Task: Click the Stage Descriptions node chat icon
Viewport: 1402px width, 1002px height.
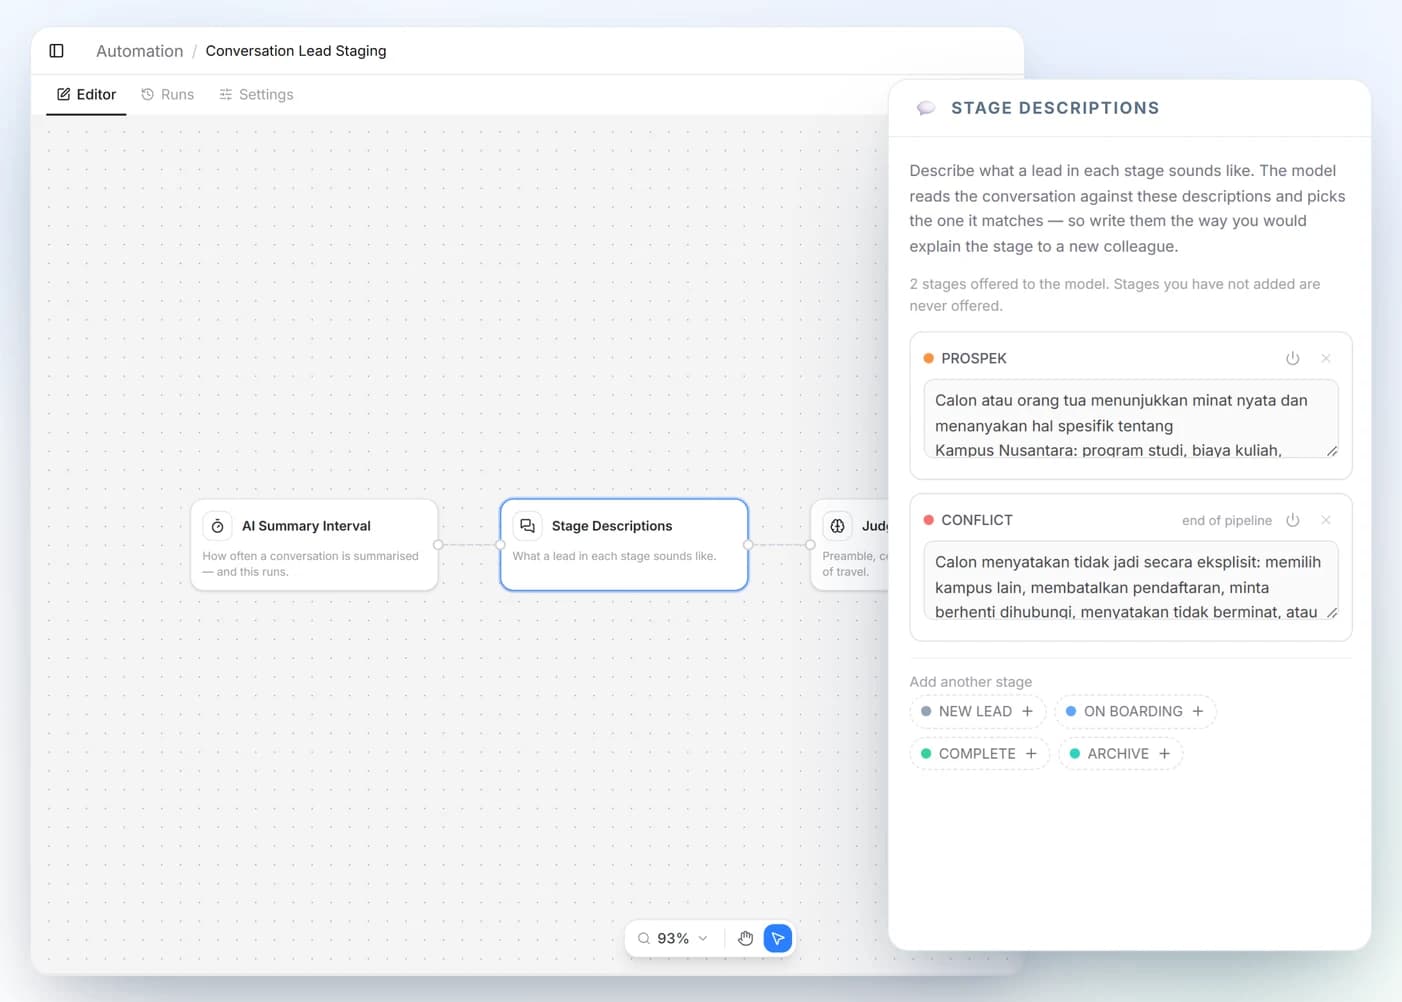Action: coord(528,526)
